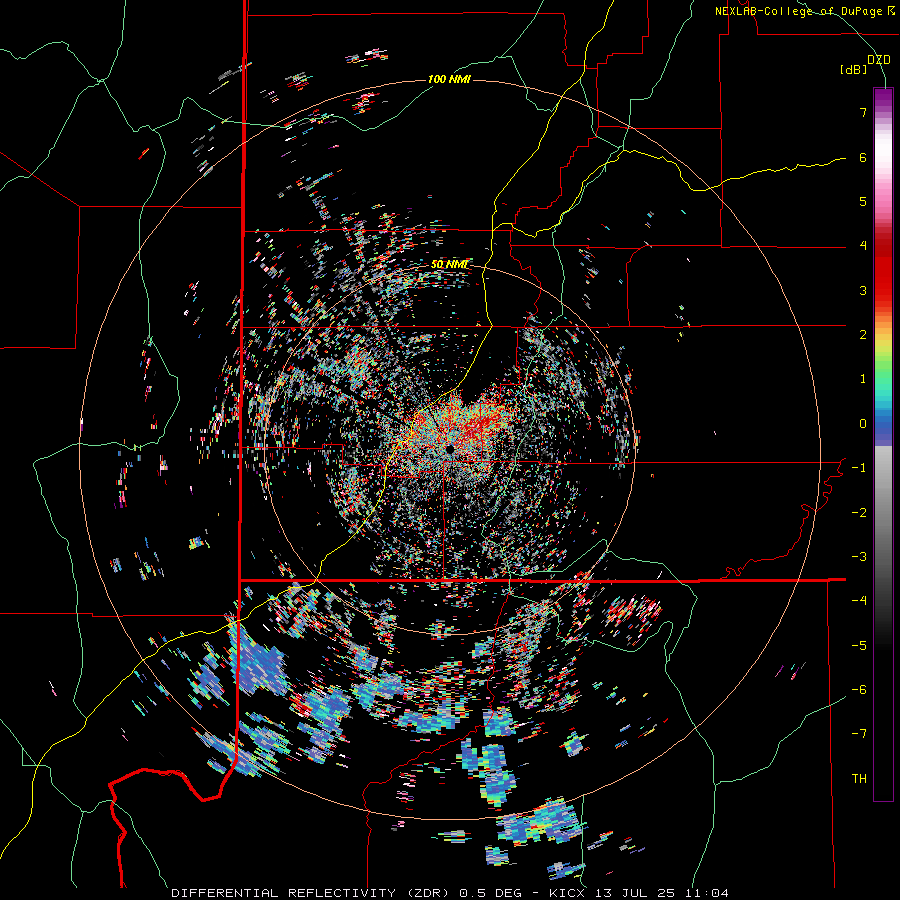Click the 50 NMI range ring label
900x900 pixels.
coord(449,264)
